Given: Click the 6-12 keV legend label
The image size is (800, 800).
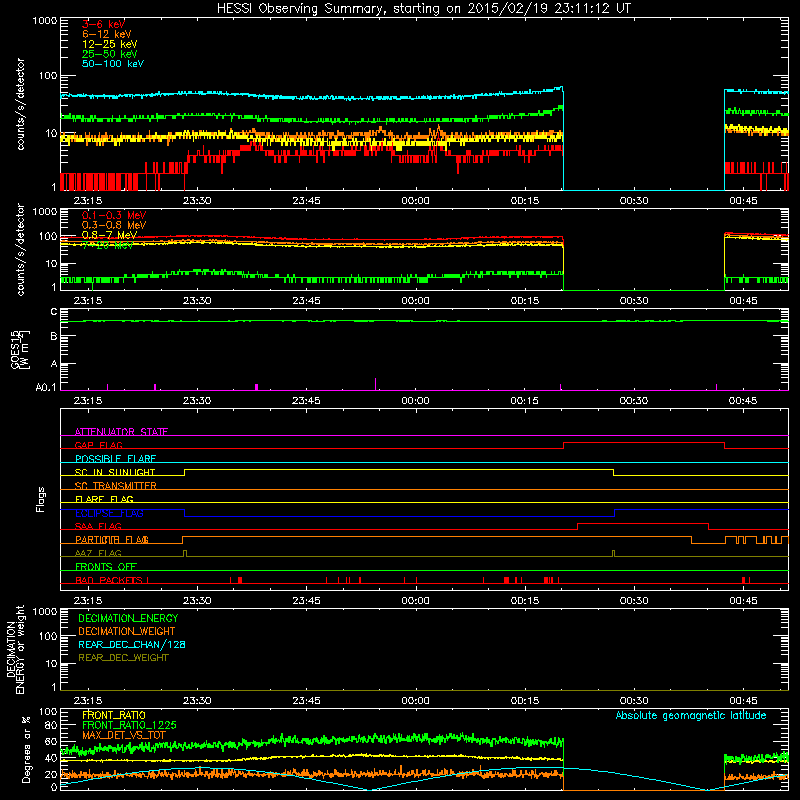Looking at the screenshot, I should 107,34.
